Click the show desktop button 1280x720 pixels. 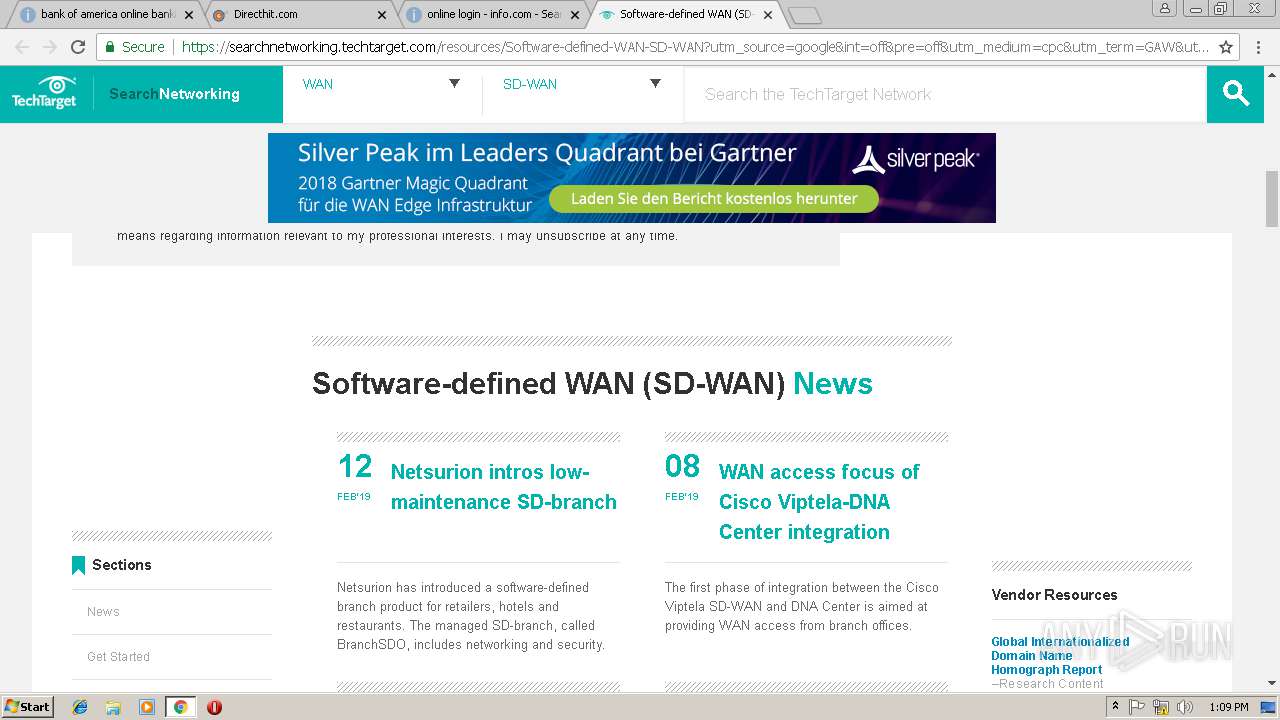(1269, 707)
